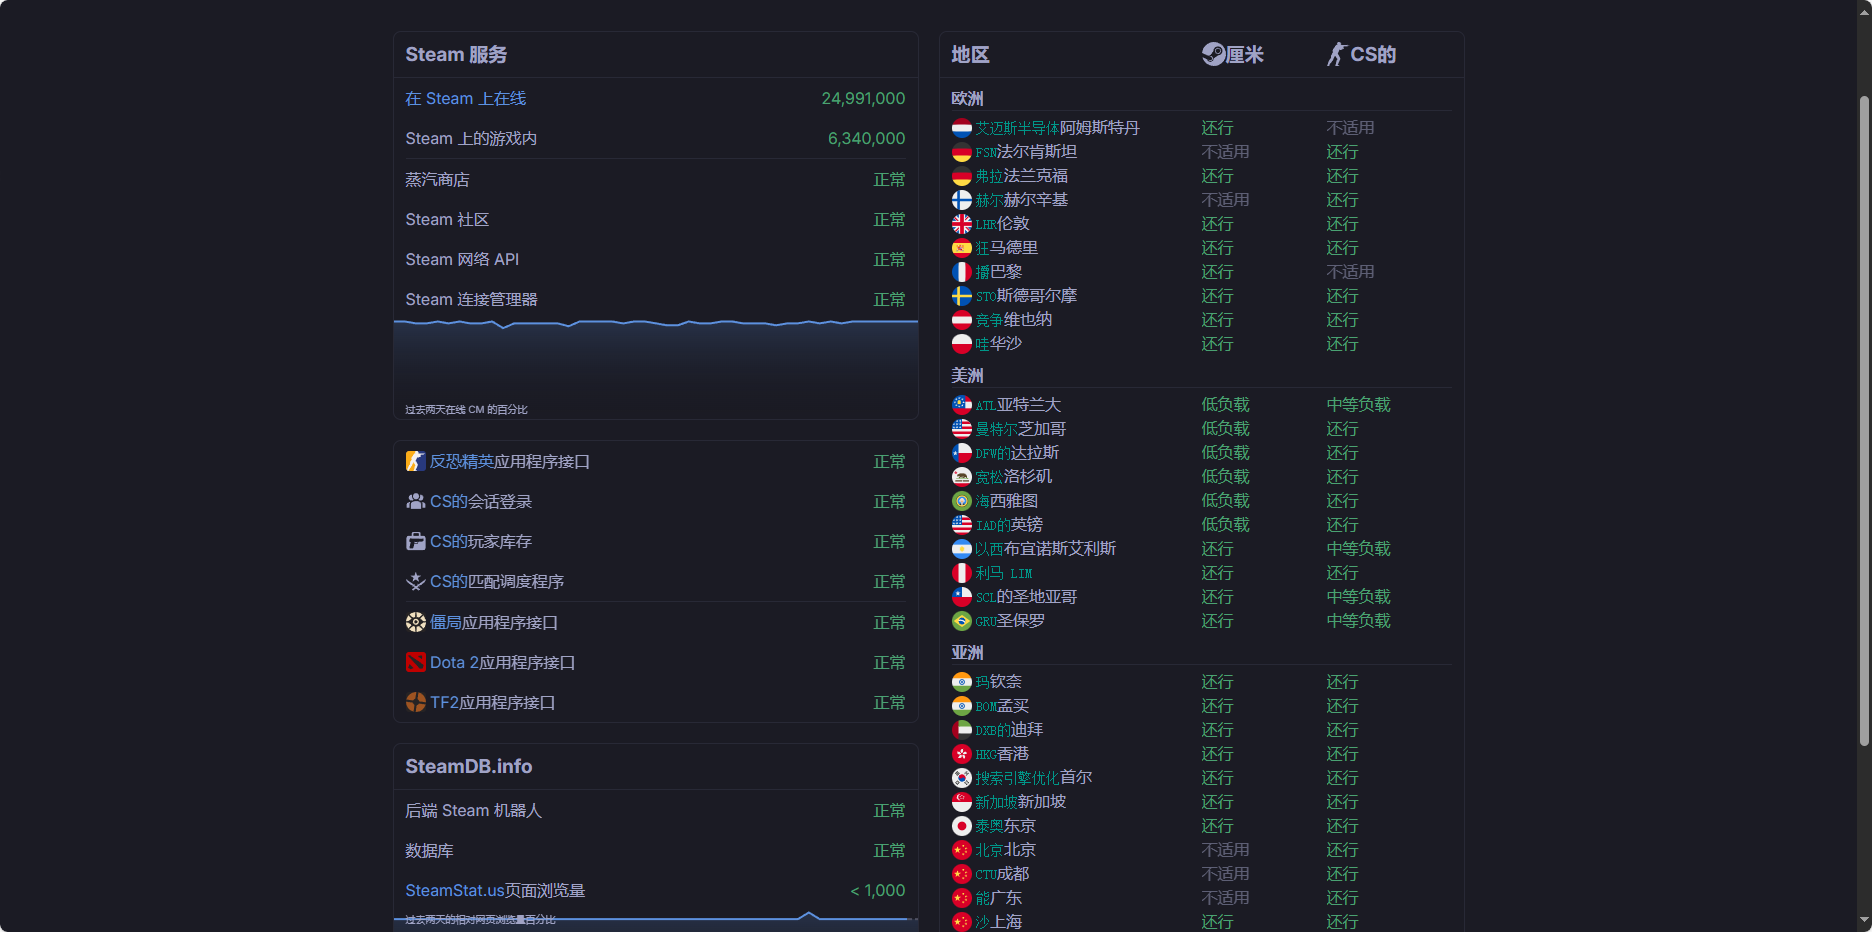Viewport: 1872px width, 932px height.
Task: Click the Japan flag beside 东京
Action: coord(961,826)
